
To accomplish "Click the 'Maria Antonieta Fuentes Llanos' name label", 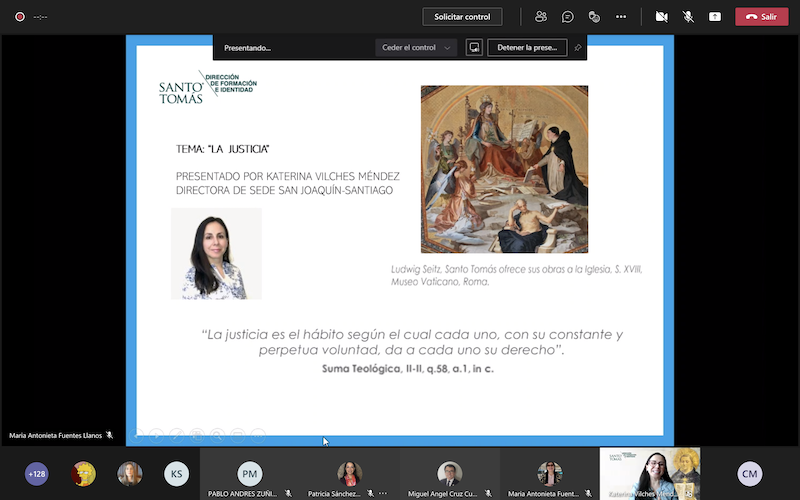I will (x=56, y=436).
